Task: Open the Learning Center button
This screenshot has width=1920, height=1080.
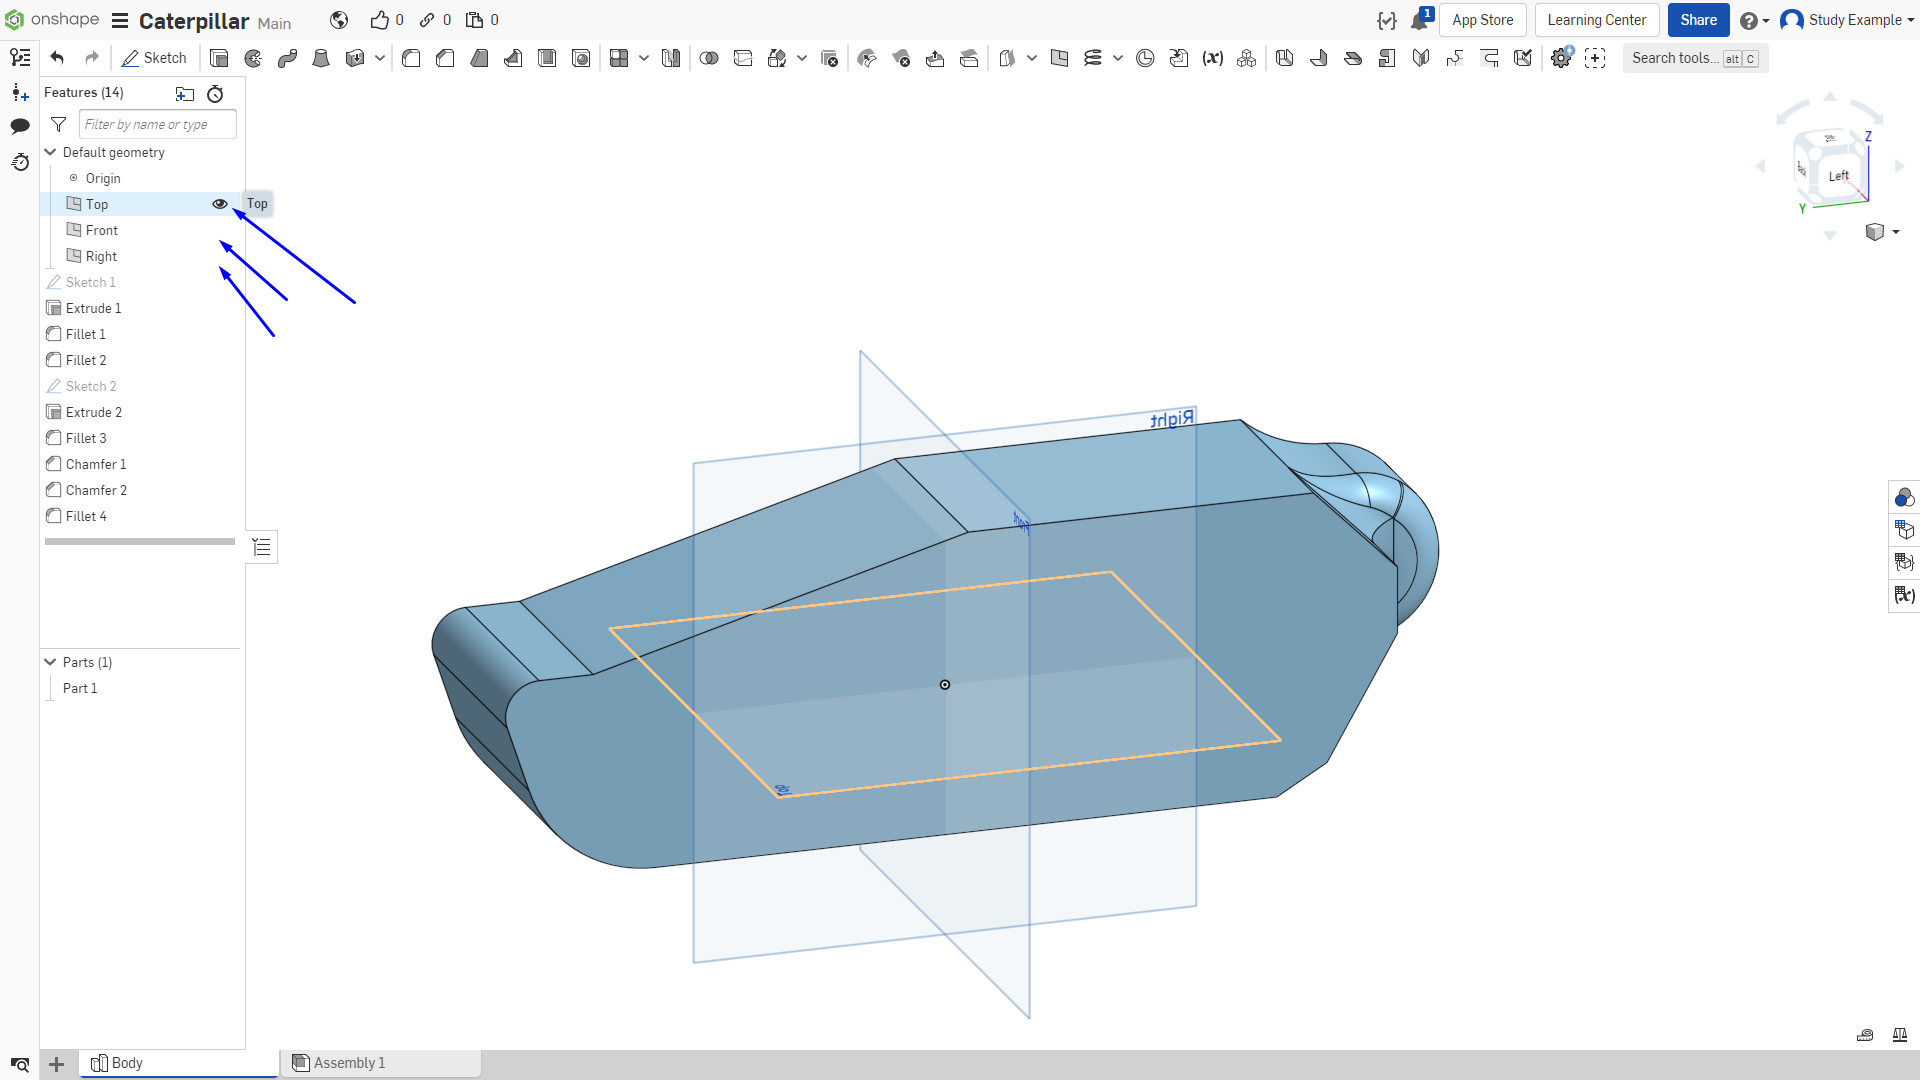Action: pyautogui.click(x=1596, y=20)
